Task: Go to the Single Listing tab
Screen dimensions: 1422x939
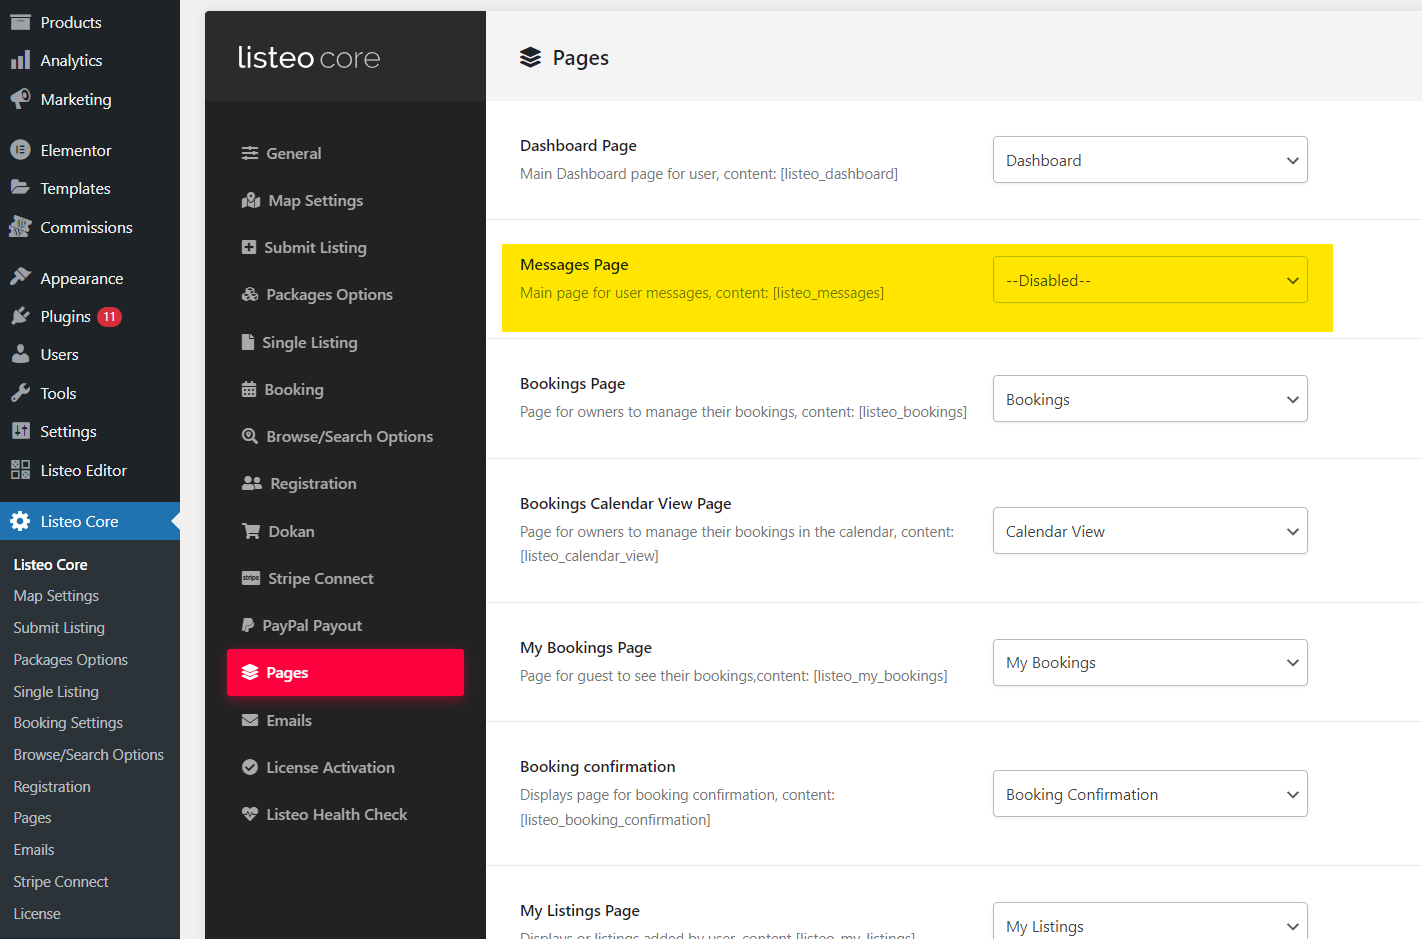Action: click(x=309, y=342)
